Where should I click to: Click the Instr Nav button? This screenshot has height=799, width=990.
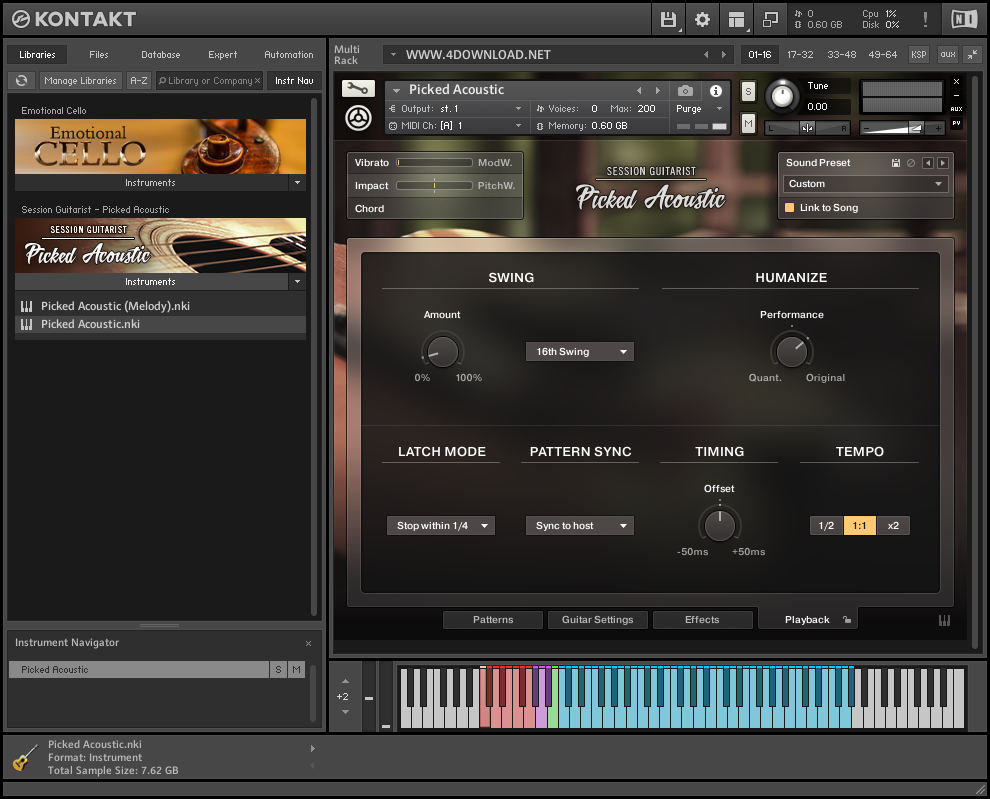pos(294,81)
